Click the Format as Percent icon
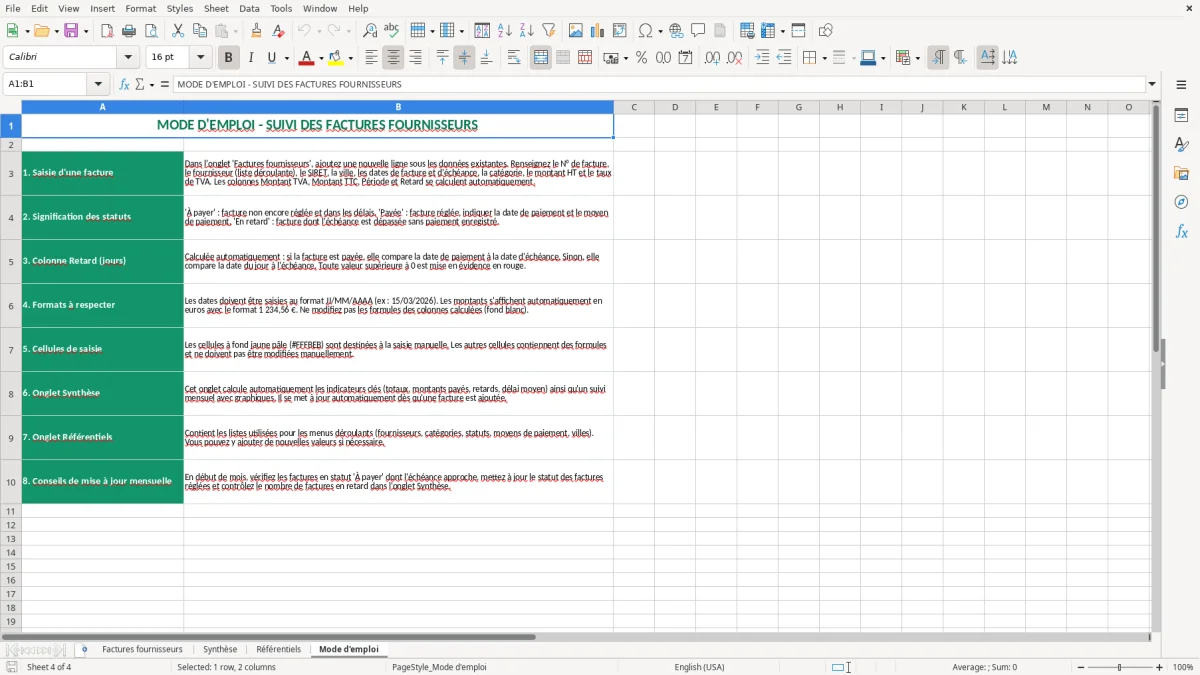The image size is (1200, 675). click(x=641, y=58)
